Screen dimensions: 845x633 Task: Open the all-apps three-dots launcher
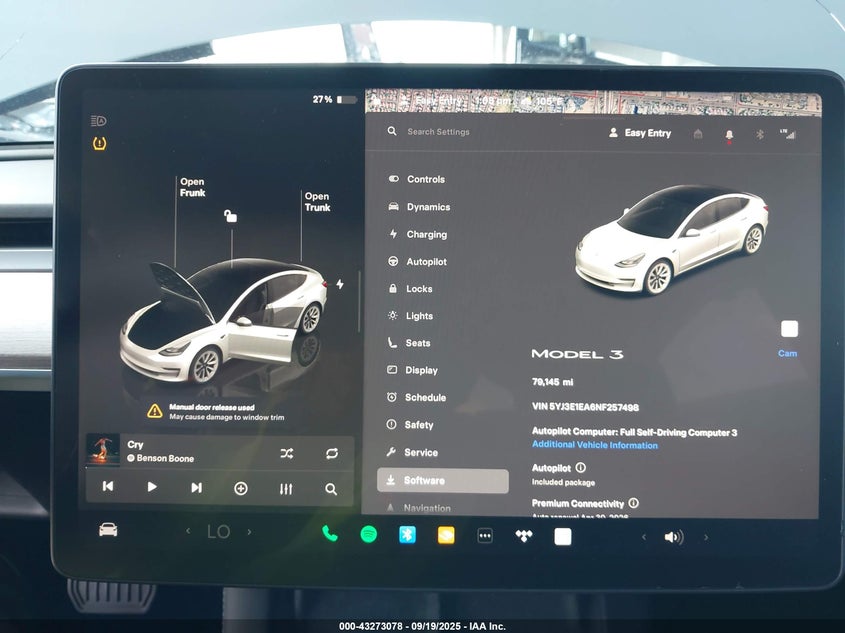click(x=485, y=536)
